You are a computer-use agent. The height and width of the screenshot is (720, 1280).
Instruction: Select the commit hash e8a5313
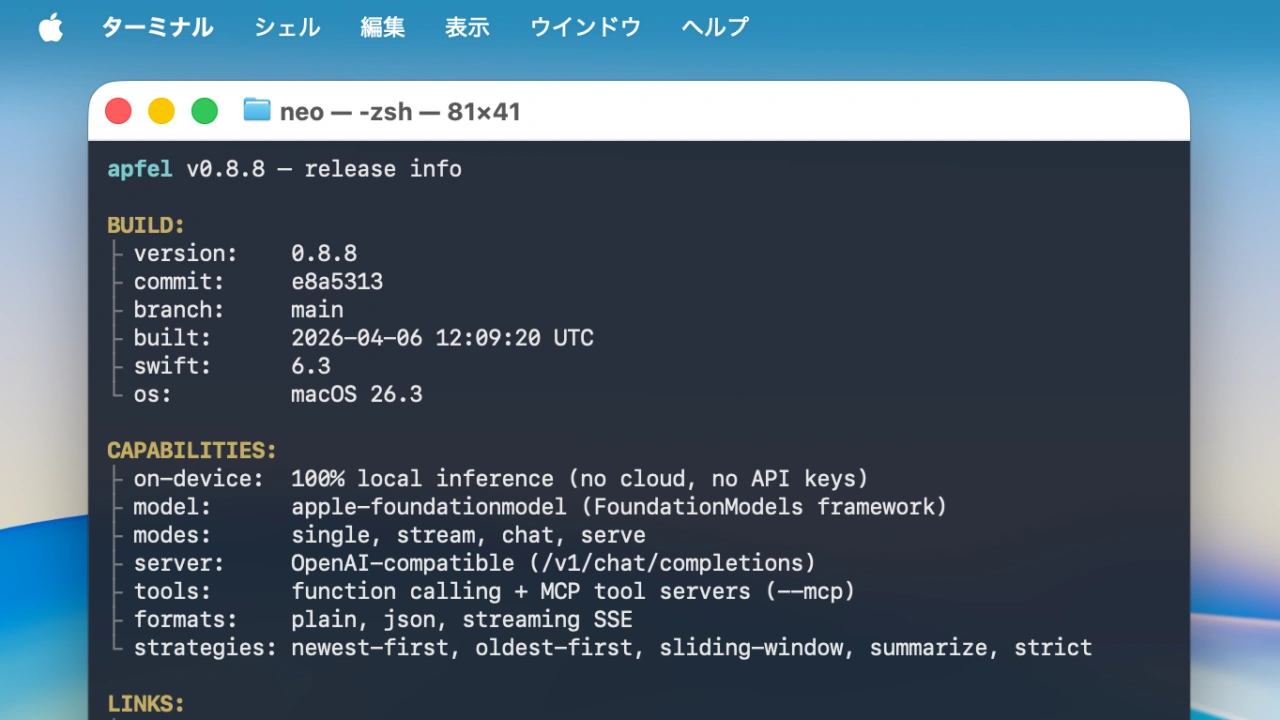pos(336,281)
